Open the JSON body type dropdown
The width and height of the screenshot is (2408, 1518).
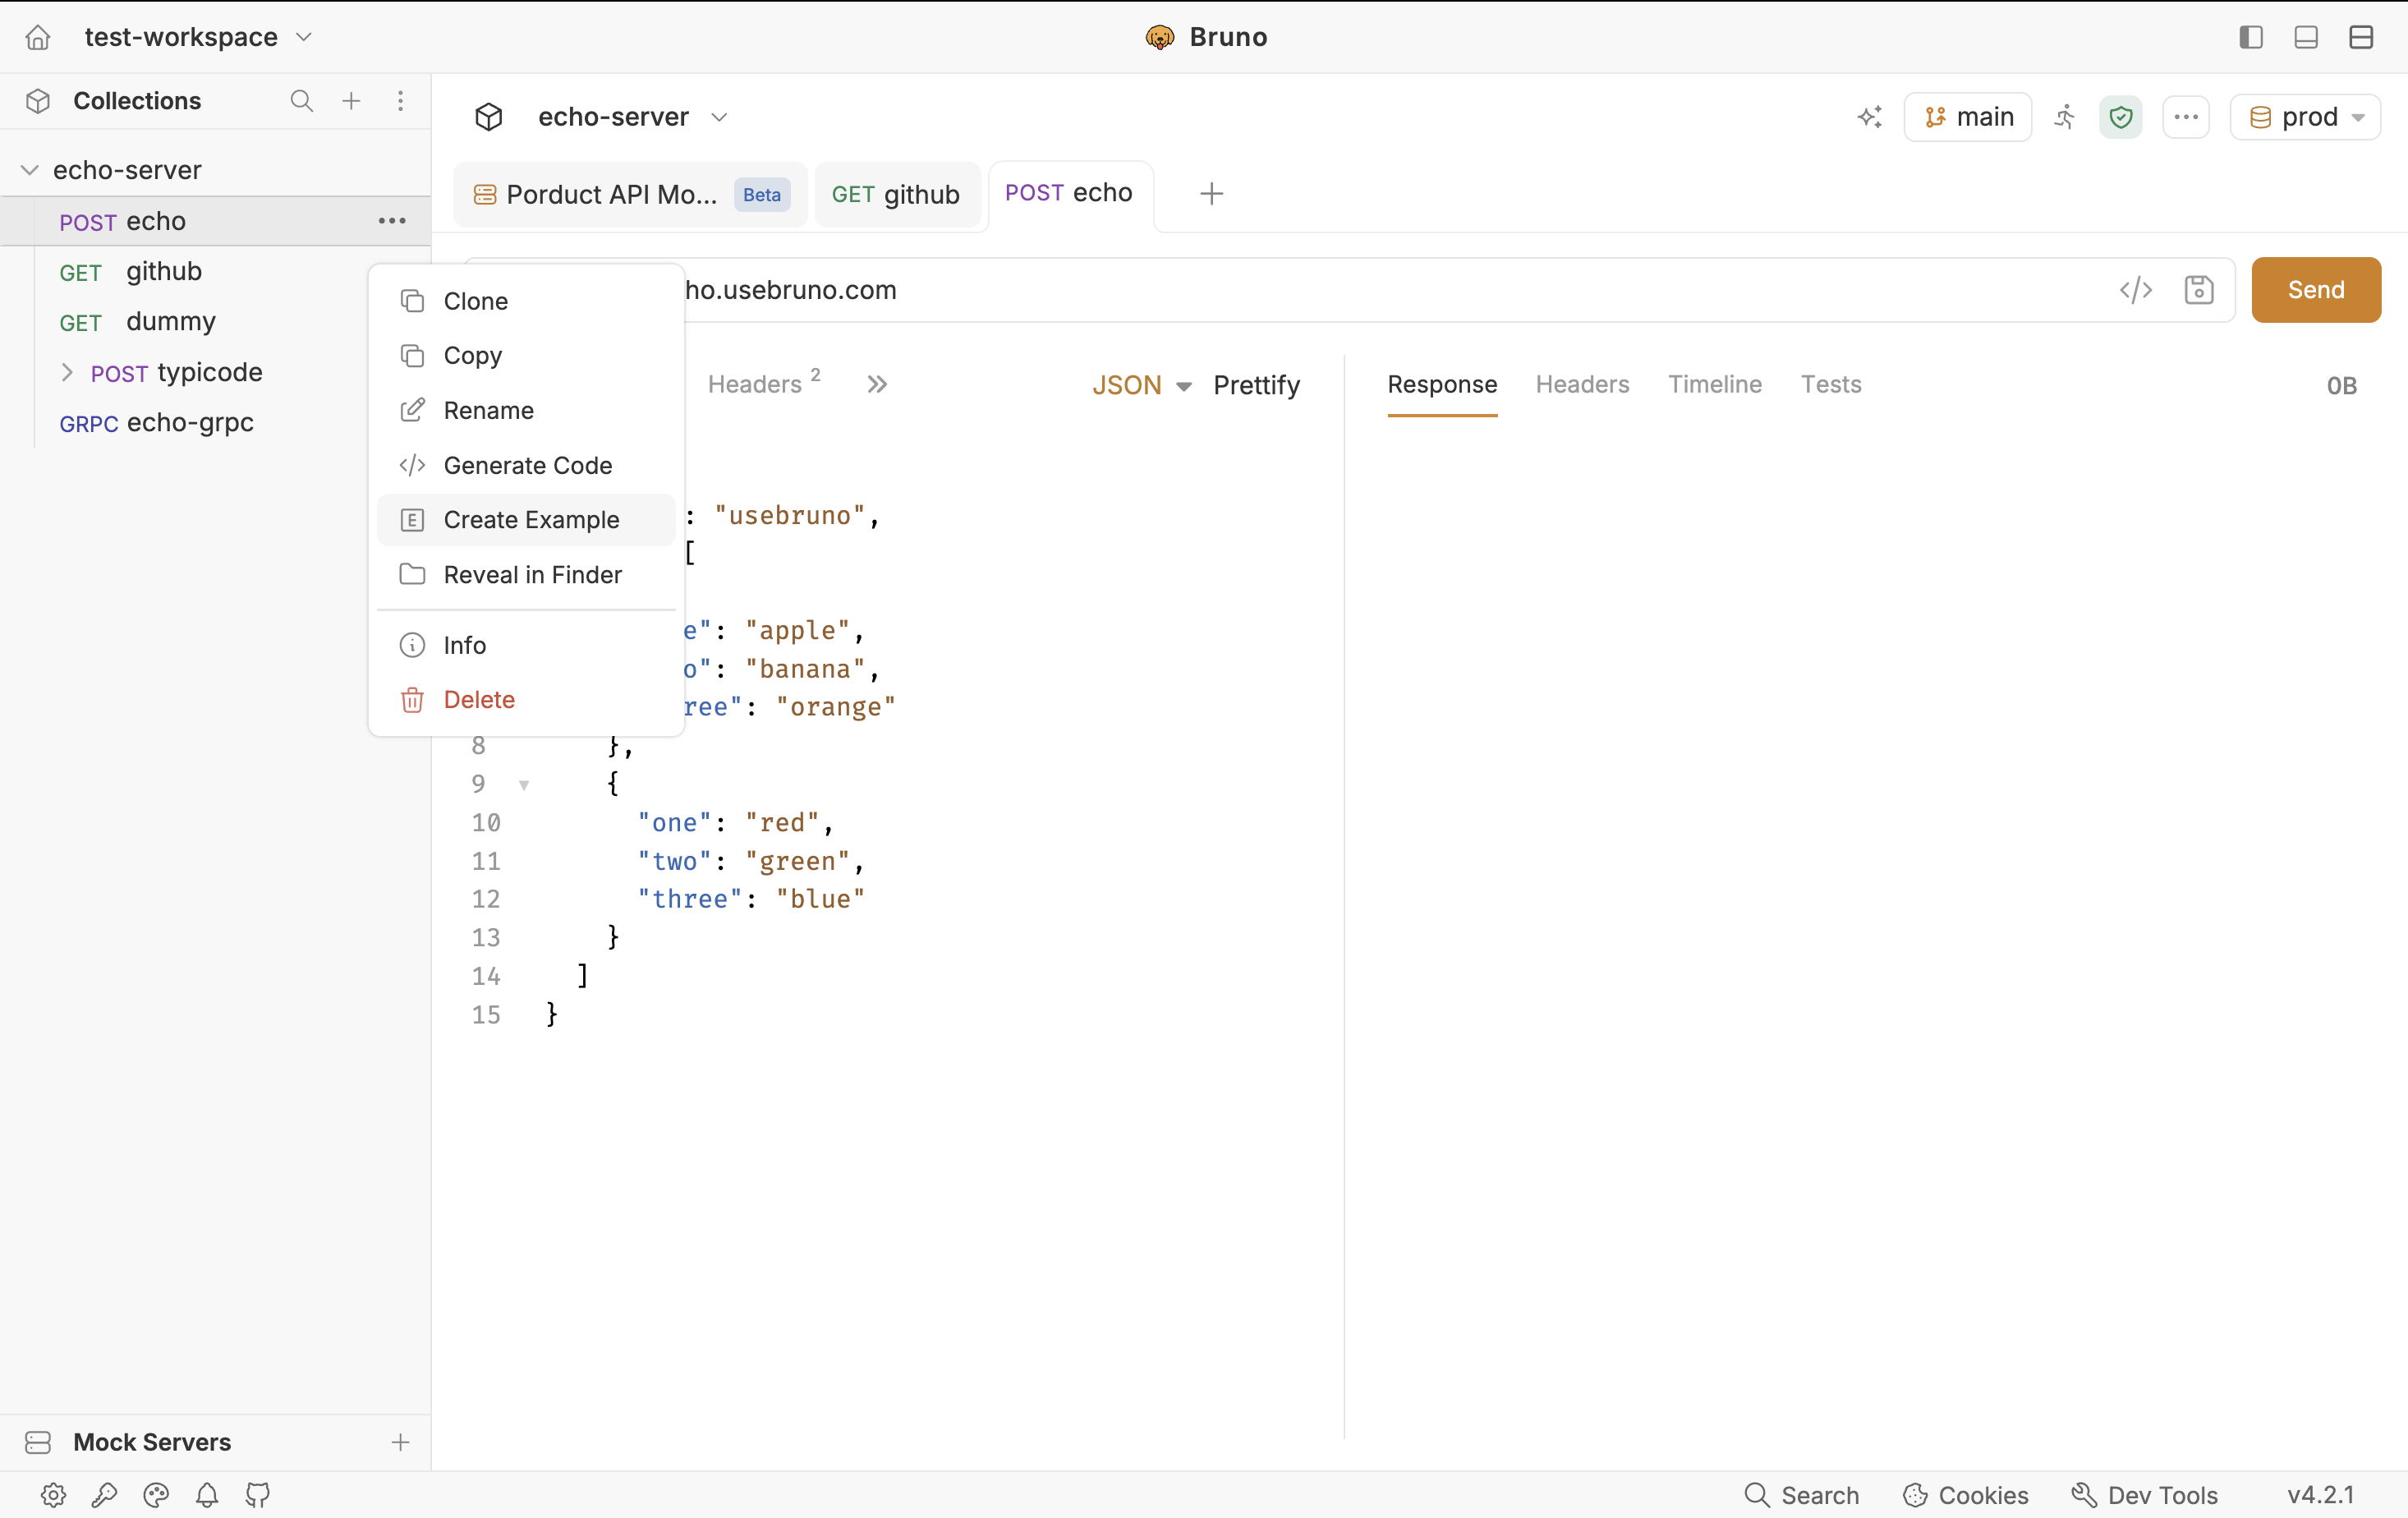coord(1141,385)
